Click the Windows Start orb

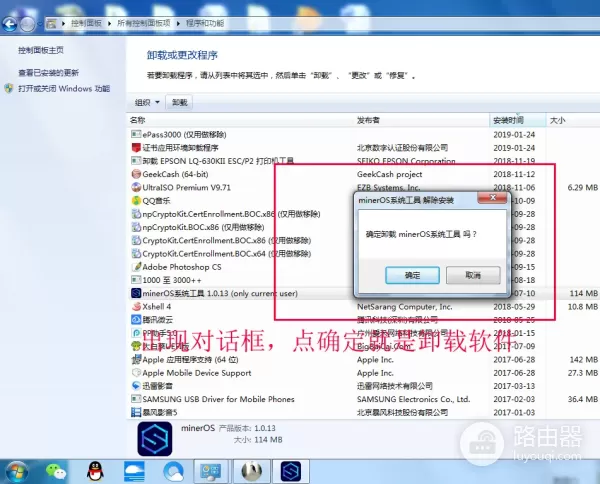tap(16, 472)
